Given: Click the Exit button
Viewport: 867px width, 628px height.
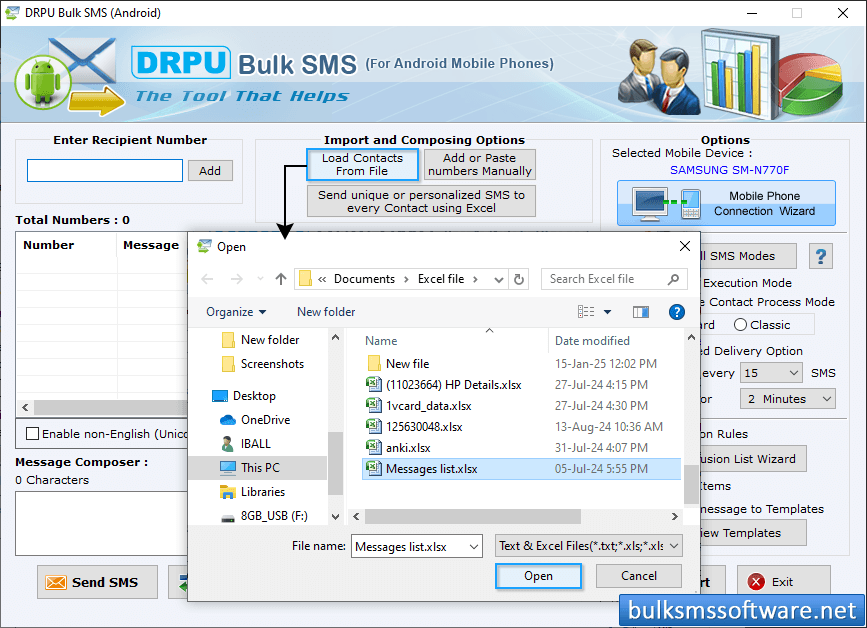Looking at the screenshot, I should pos(784,582).
